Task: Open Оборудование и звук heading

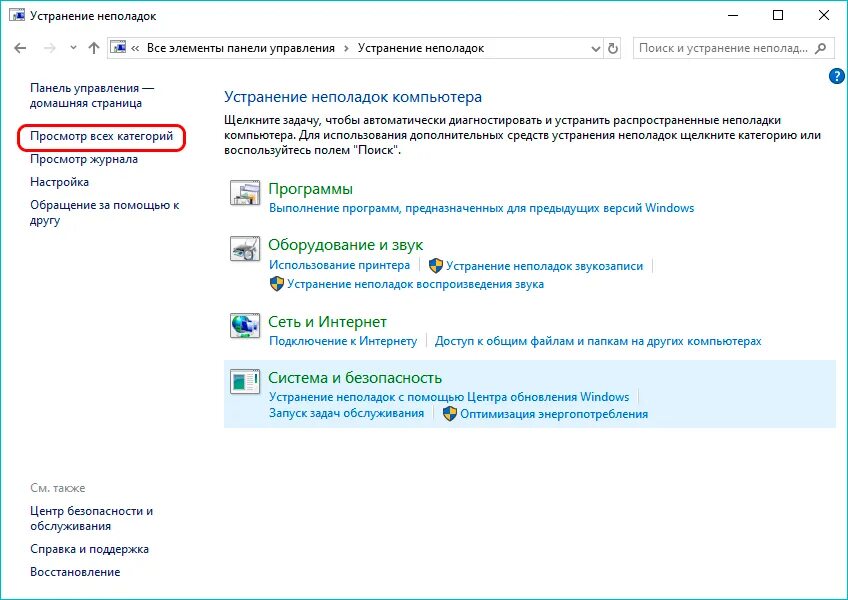Action: [346, 245]
